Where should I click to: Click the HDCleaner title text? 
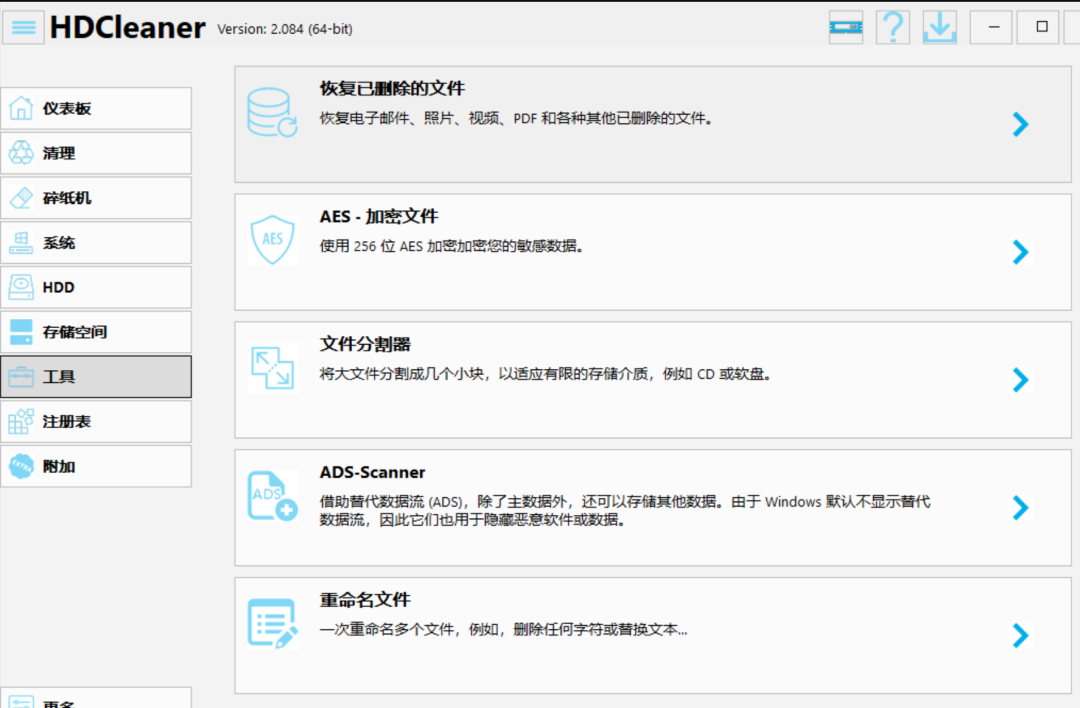click(127, 28)
